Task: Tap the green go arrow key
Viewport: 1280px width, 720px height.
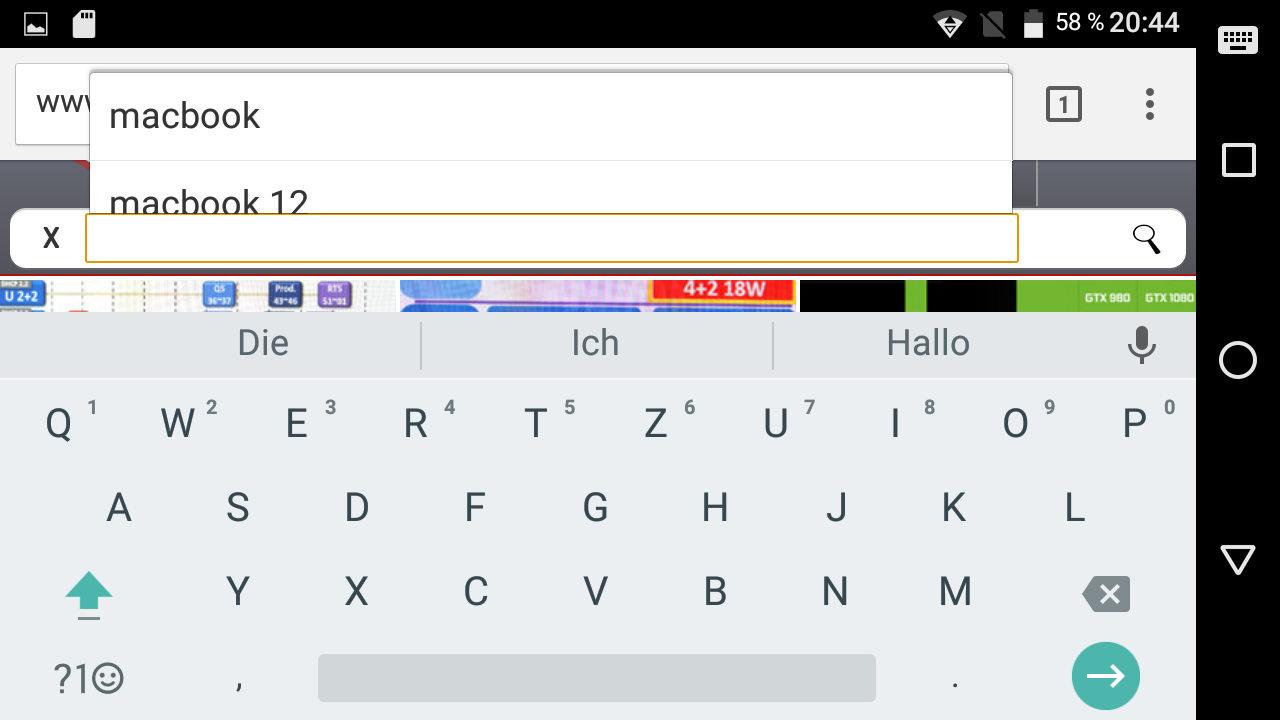Action: [1105, 676]
